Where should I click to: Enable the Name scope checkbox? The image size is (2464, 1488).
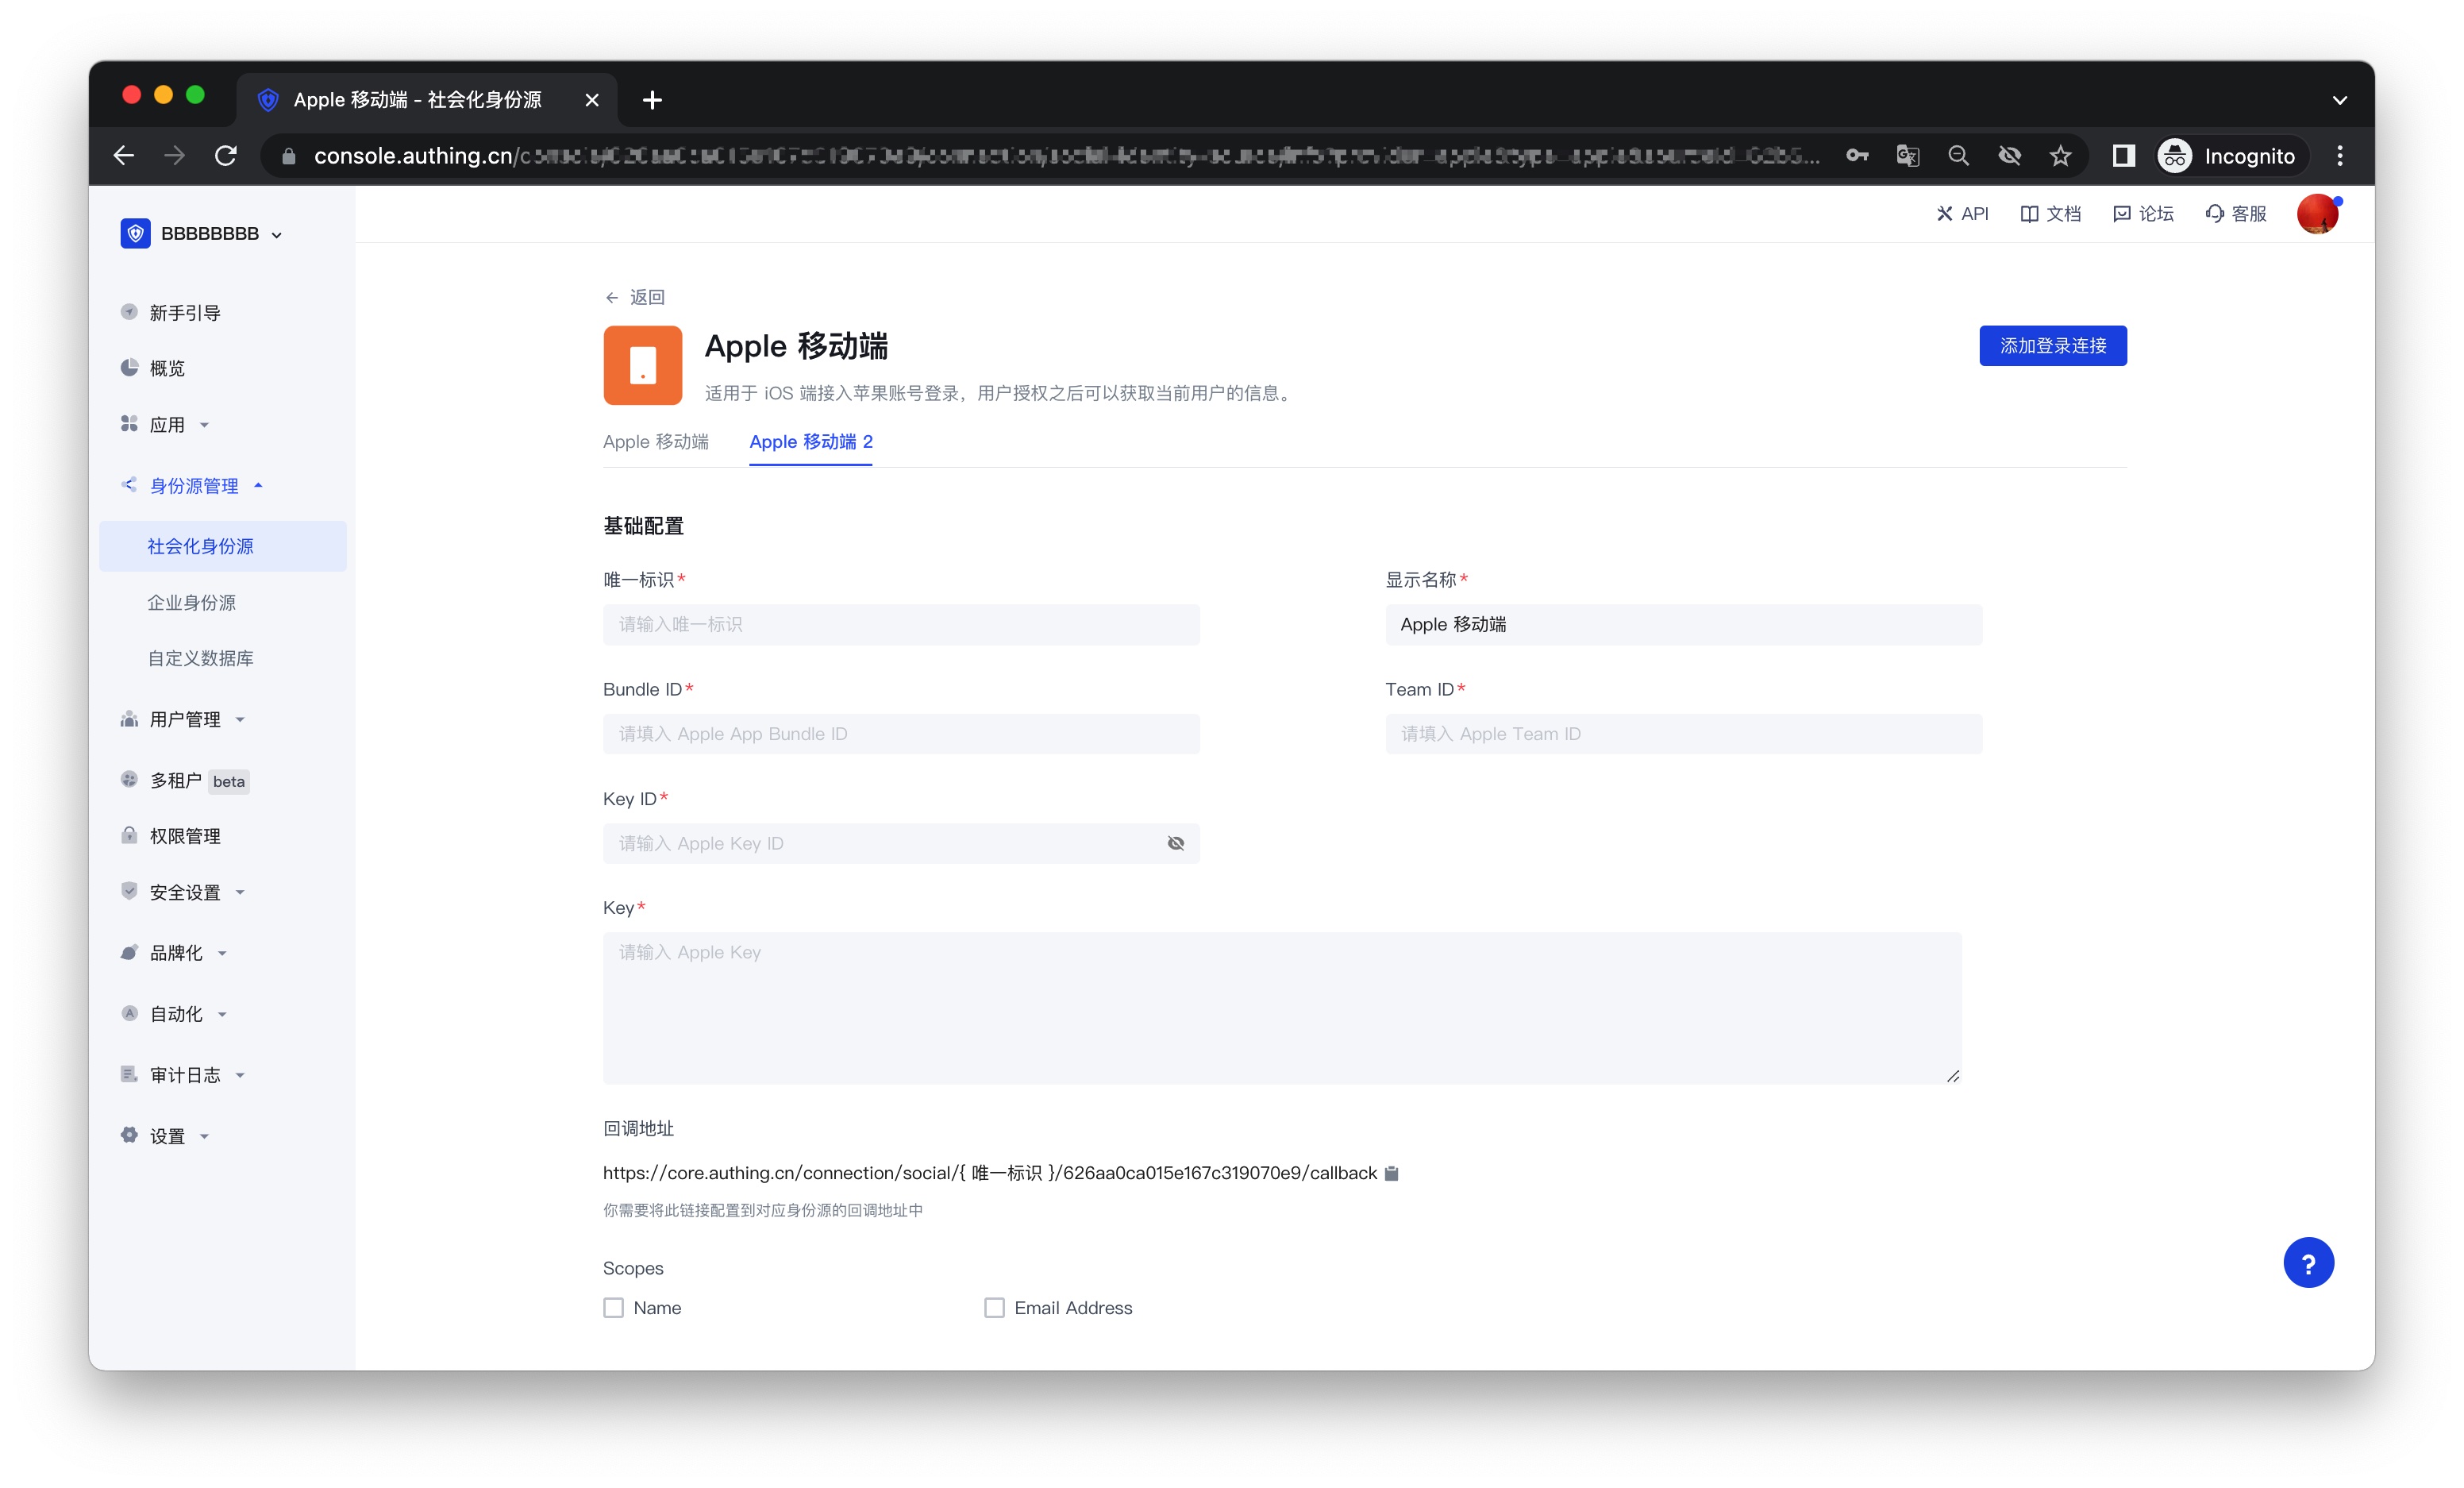tap(613, 1308)
